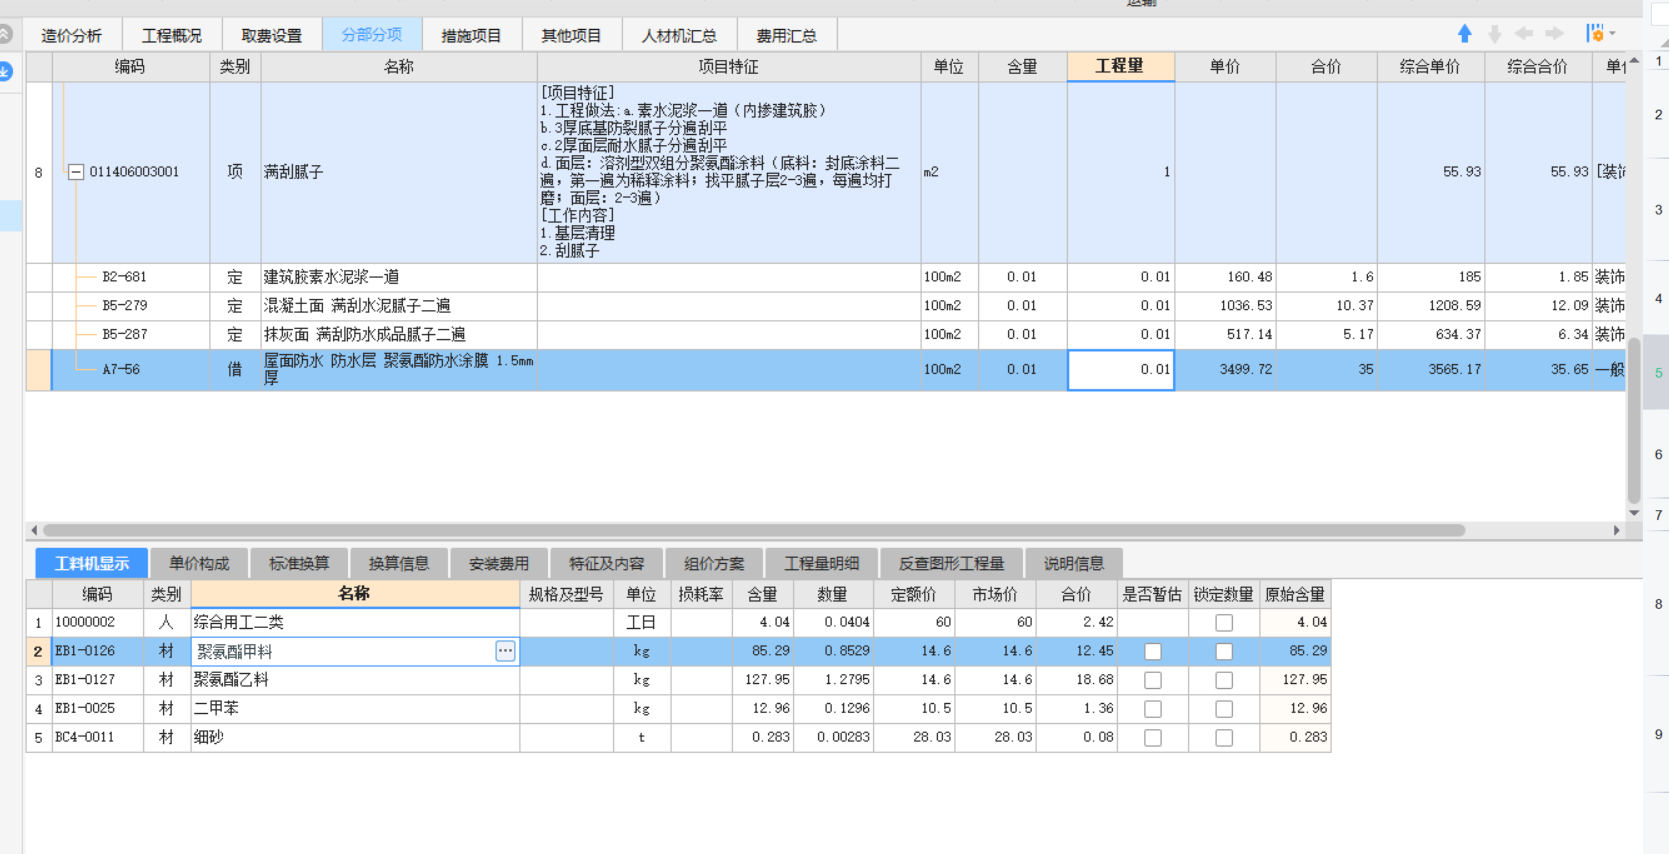Open the 工程量明细 panel tab
The width and height of the screenshot is (1669, 854).
click(x=822, y=563)
